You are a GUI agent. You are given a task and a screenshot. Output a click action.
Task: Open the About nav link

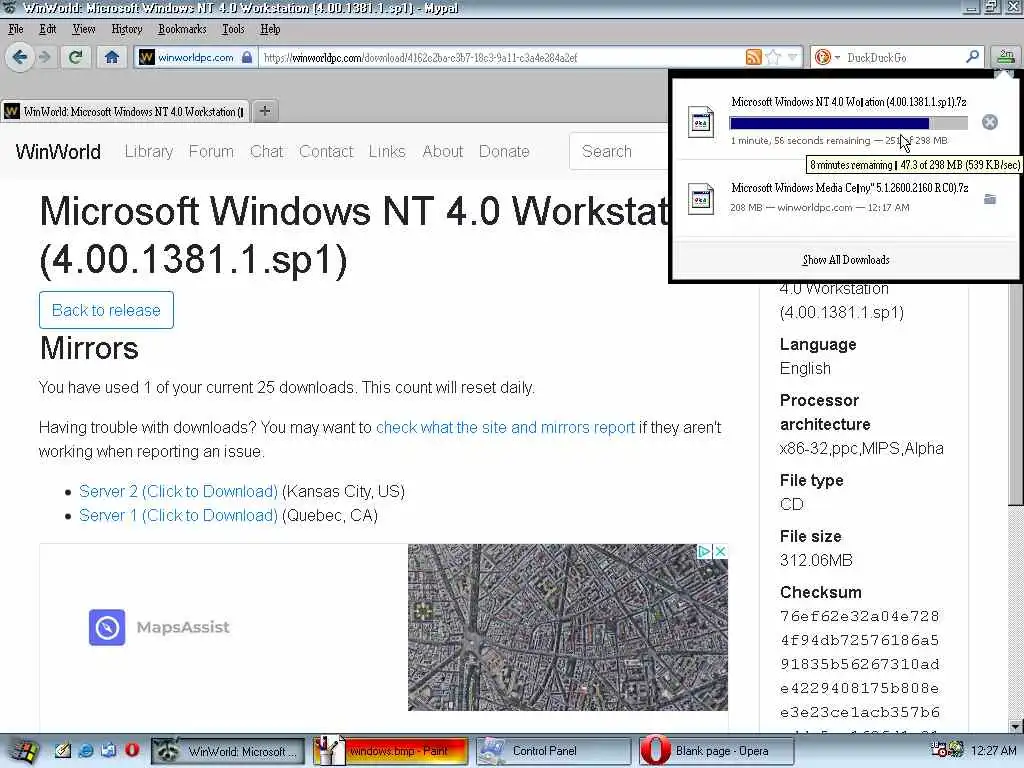click(443, 152)
